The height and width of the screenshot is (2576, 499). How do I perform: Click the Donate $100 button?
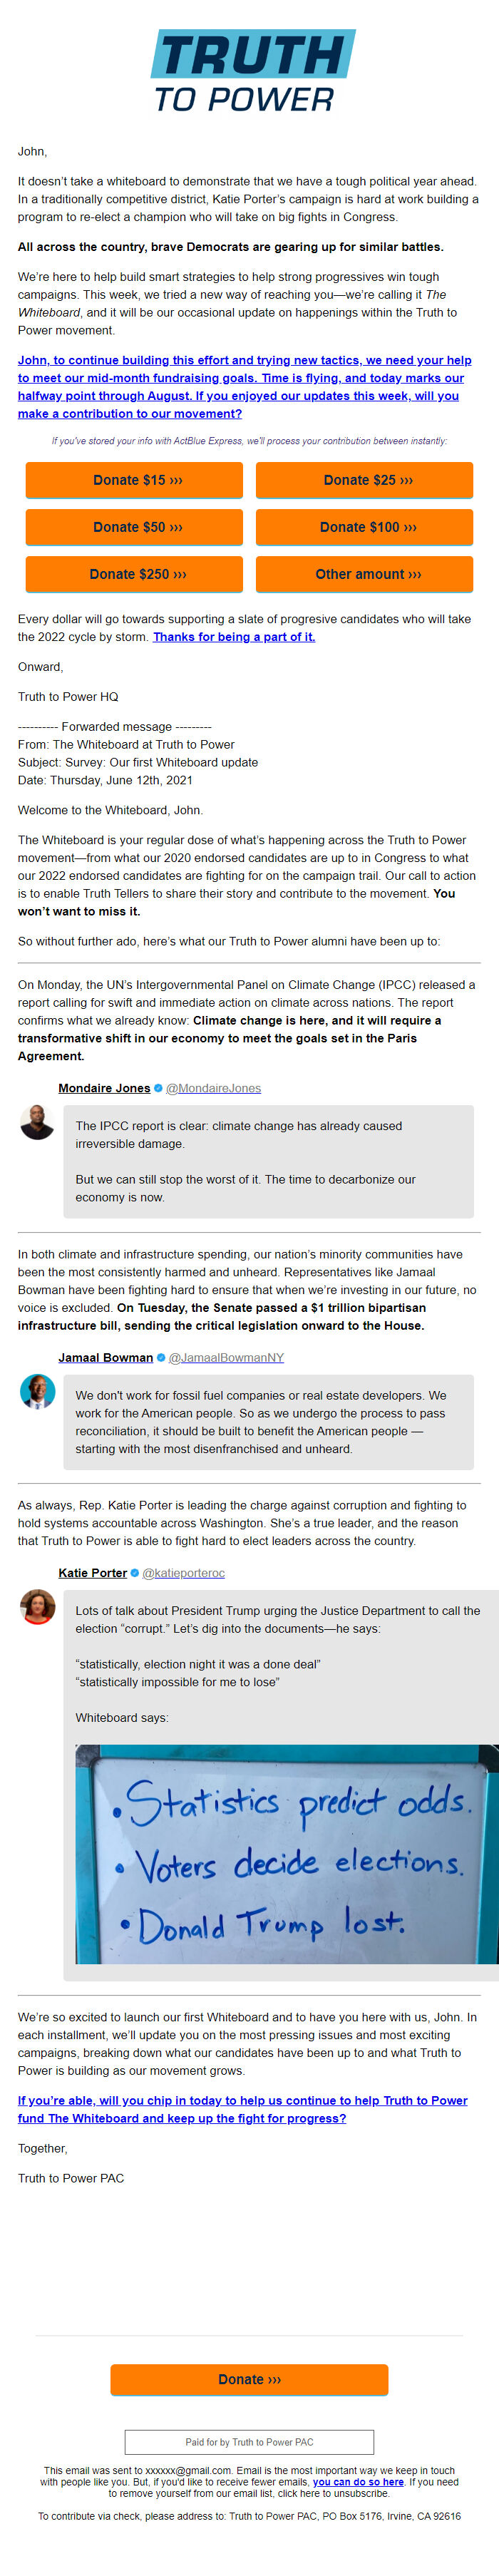coord(364,527)
